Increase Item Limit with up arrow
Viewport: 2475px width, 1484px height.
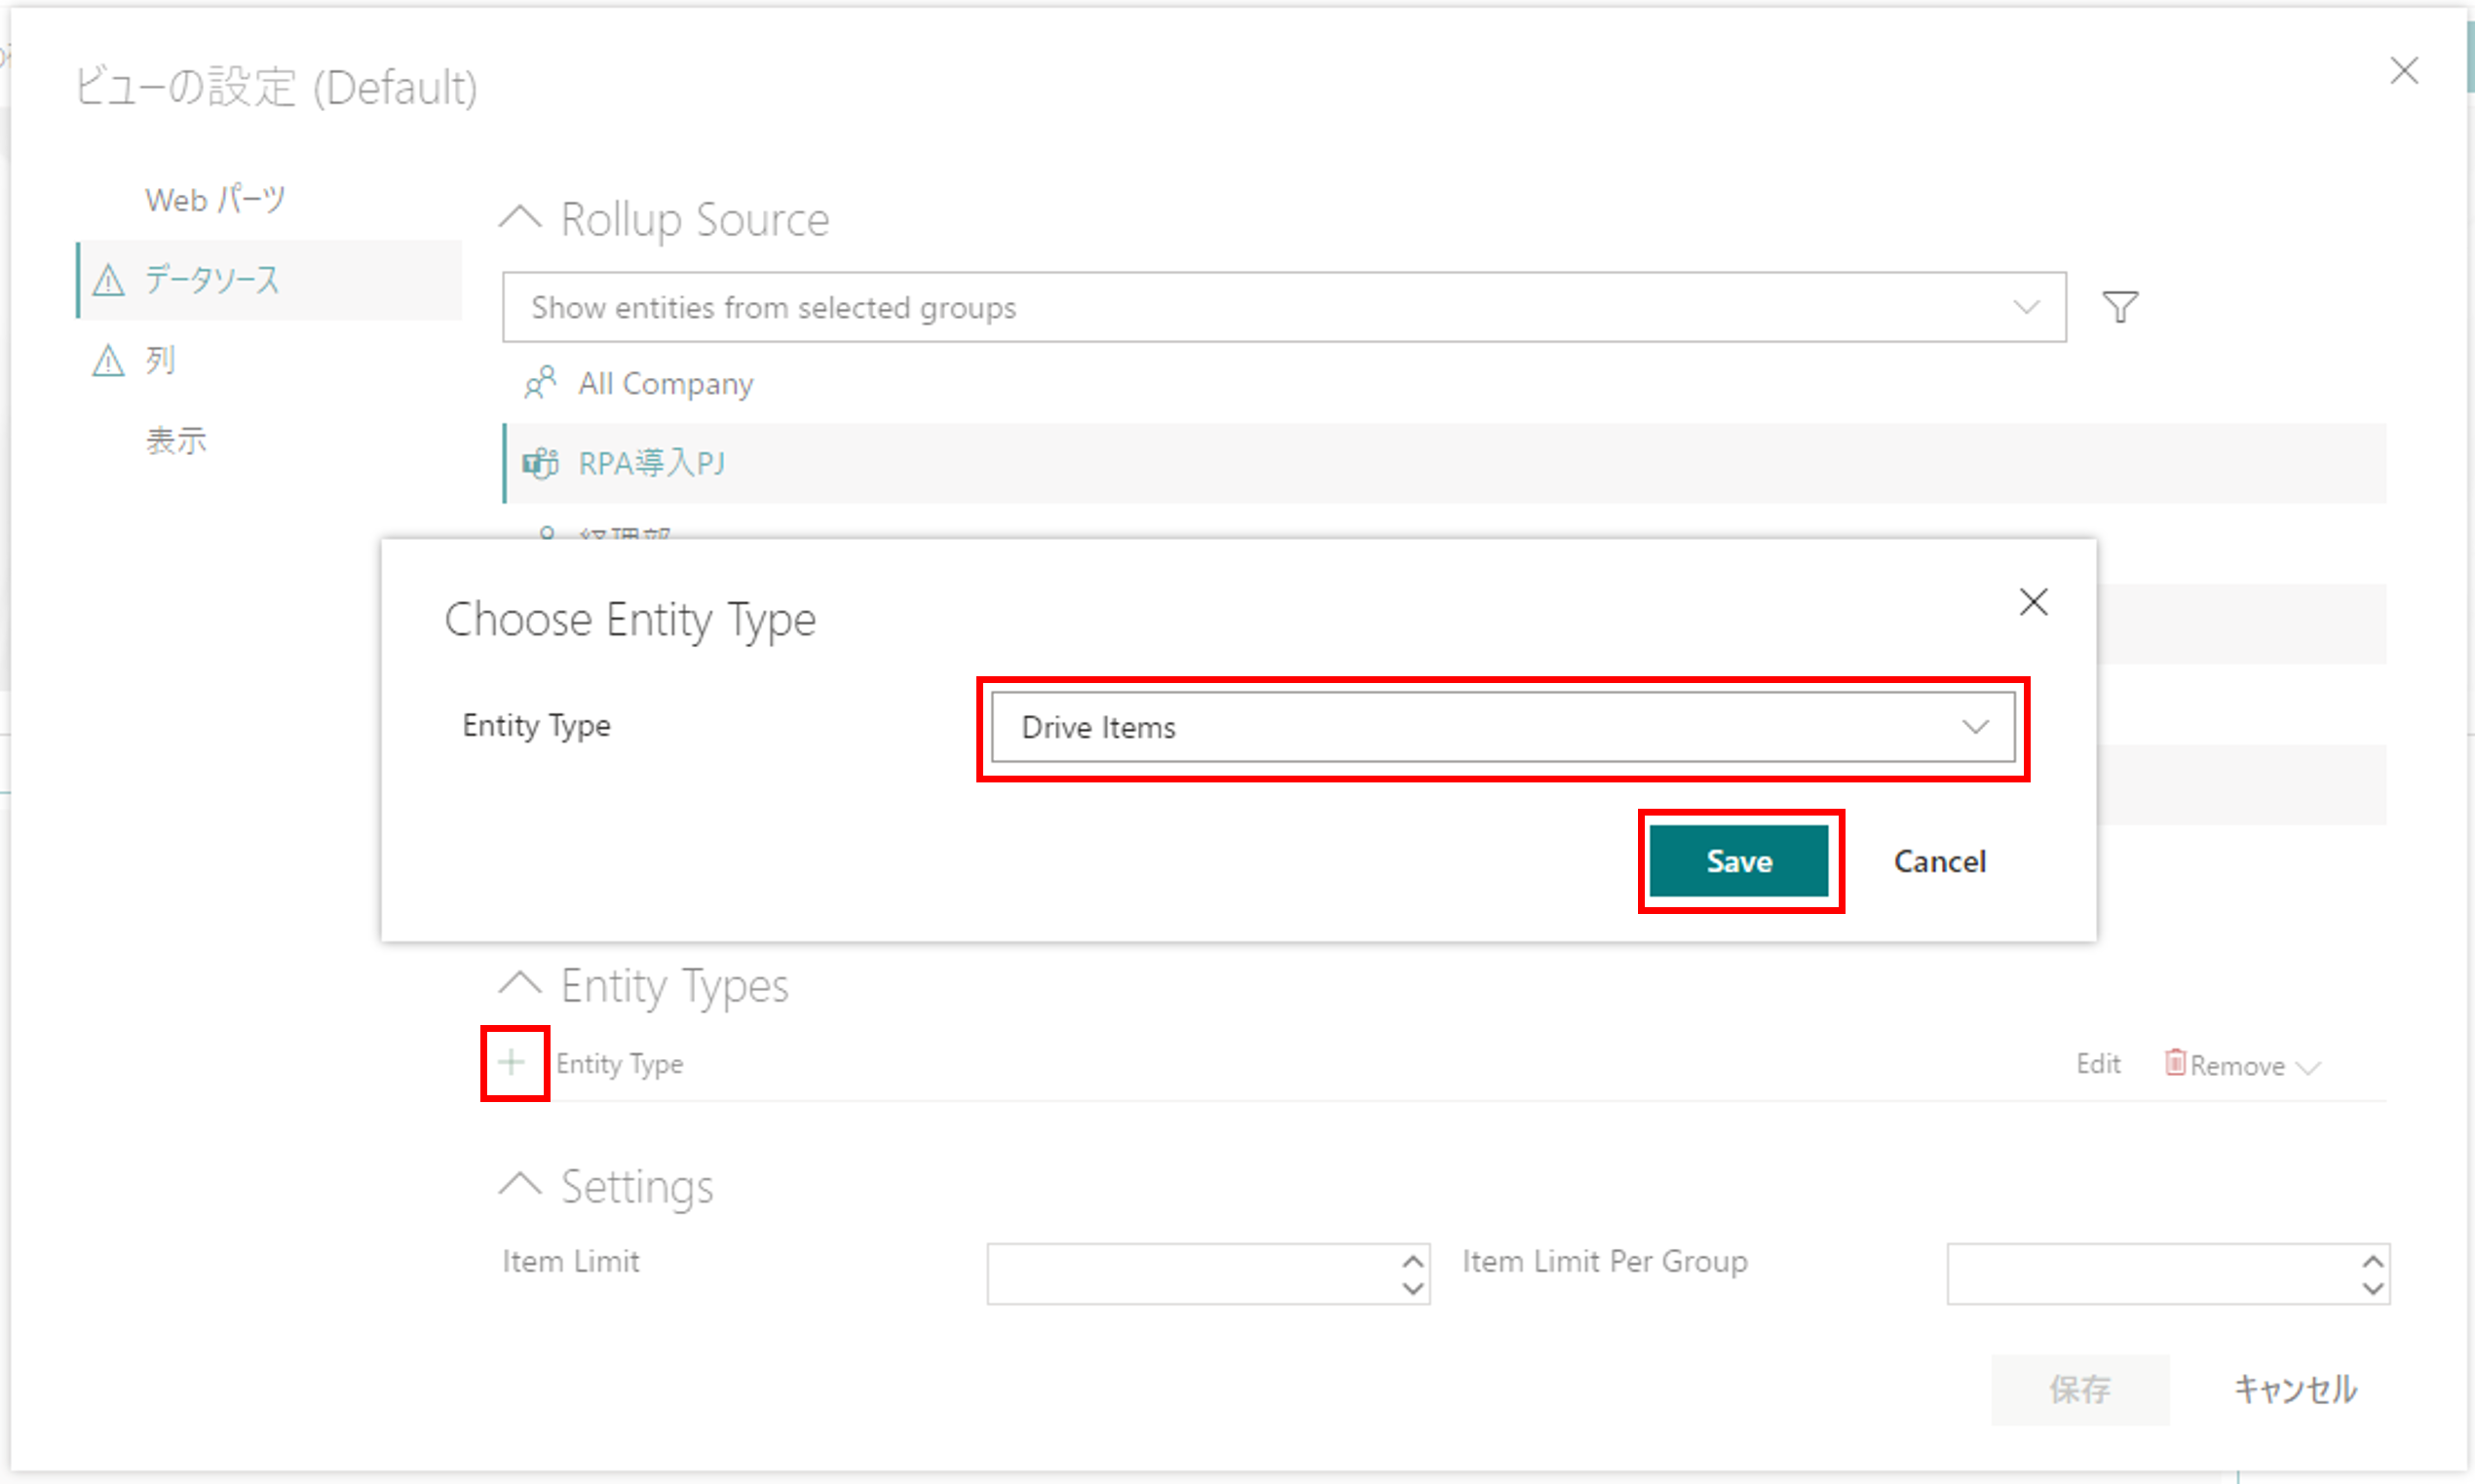point(1412,1261)
